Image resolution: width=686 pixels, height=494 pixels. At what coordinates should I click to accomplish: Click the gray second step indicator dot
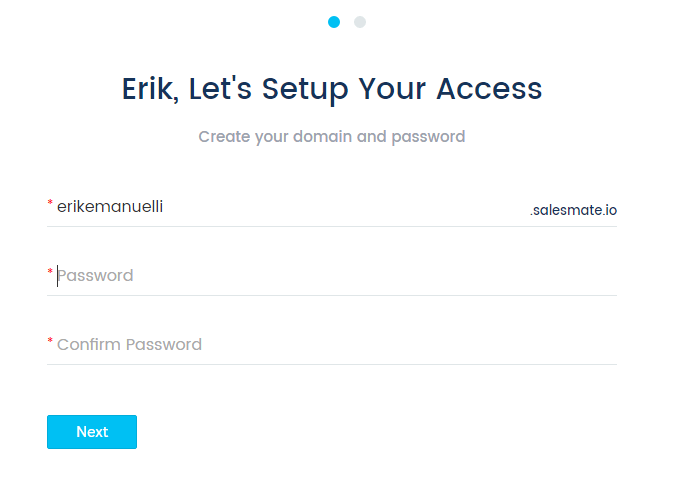coord(360,22)
